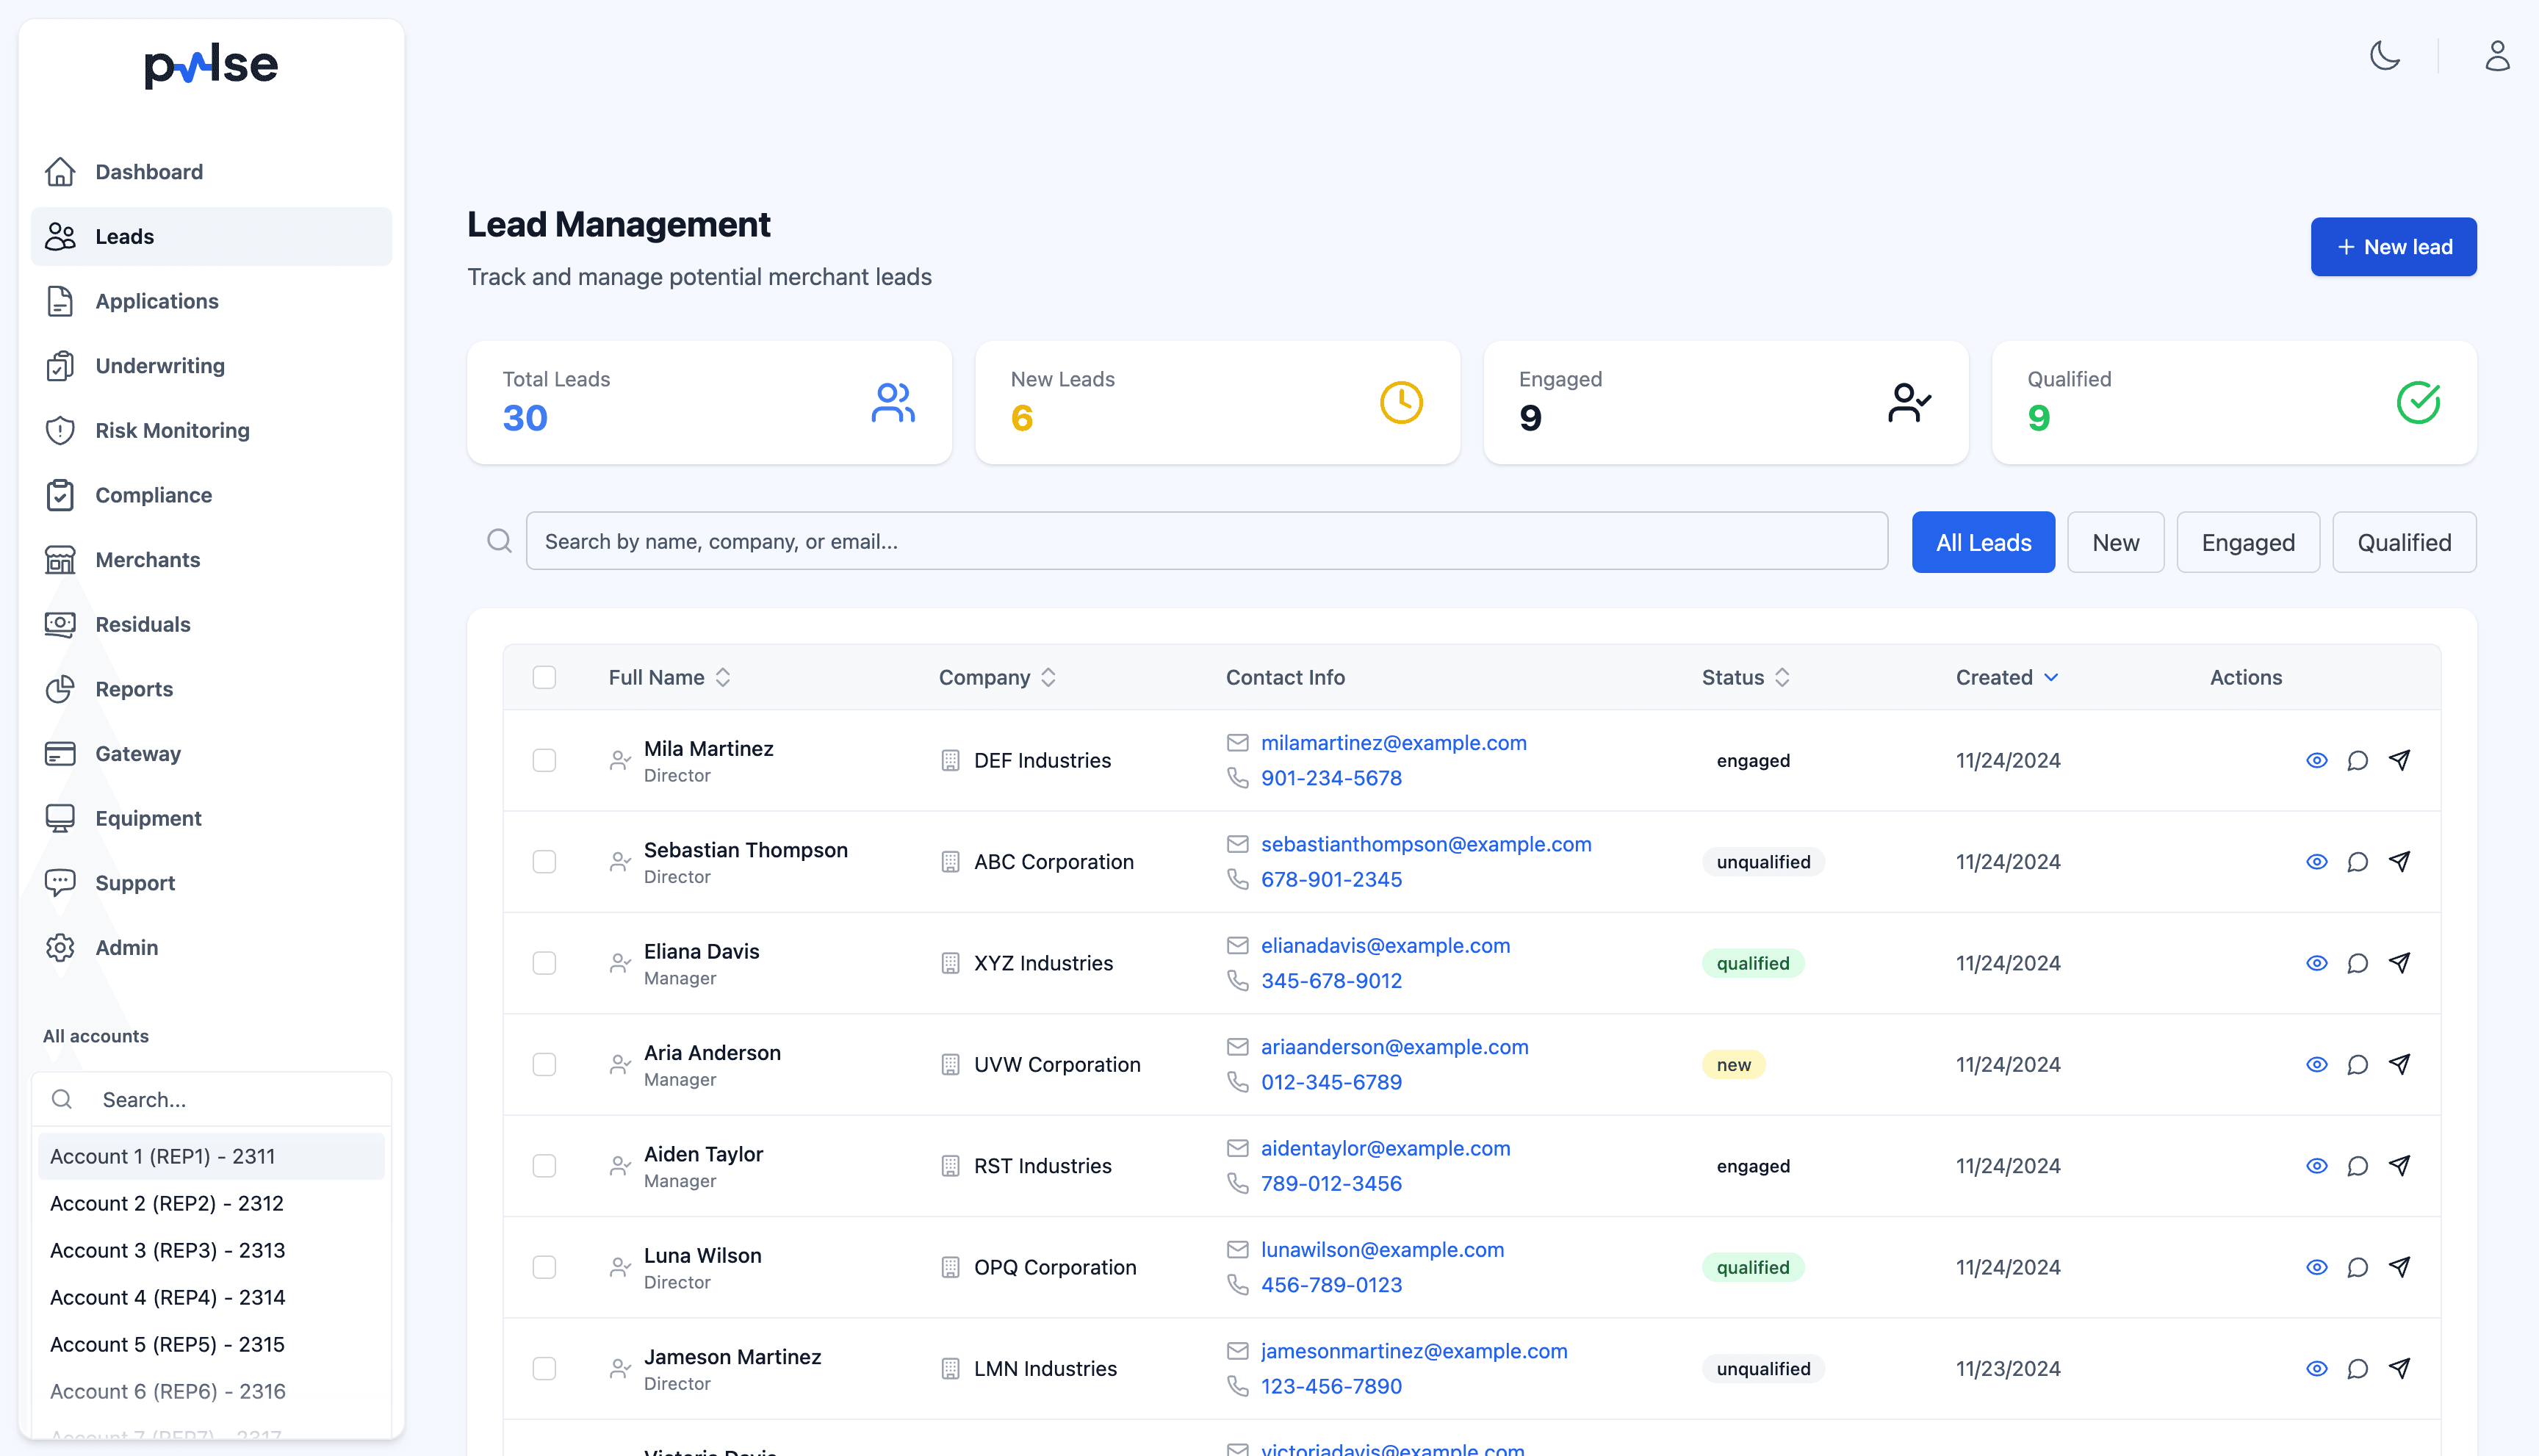
Task: Open the Leads section in sidebar
Action: coord(124,236)
